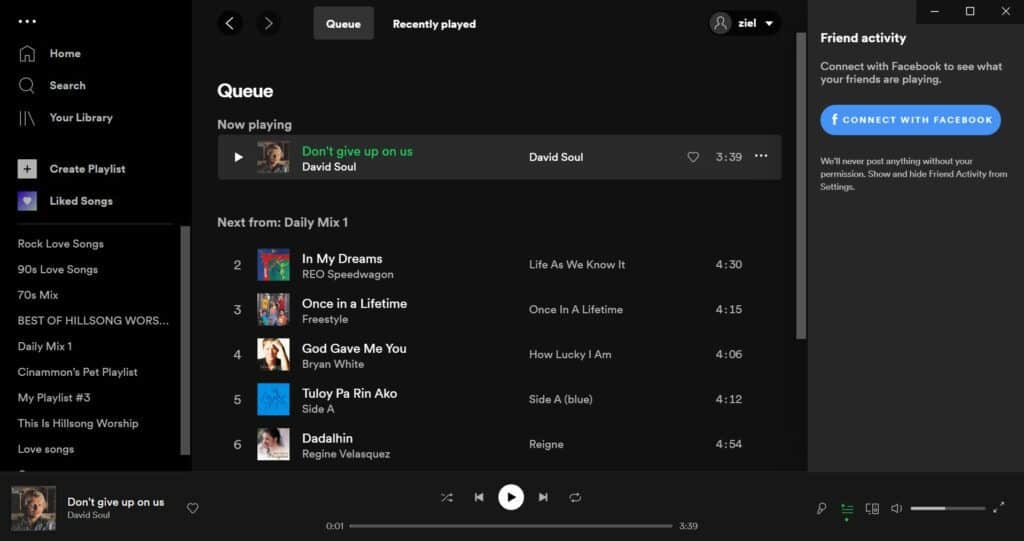Viewport: 1024px width, 541px height.
Task: Click the main queue scrollbar
Action: [801, 186]
